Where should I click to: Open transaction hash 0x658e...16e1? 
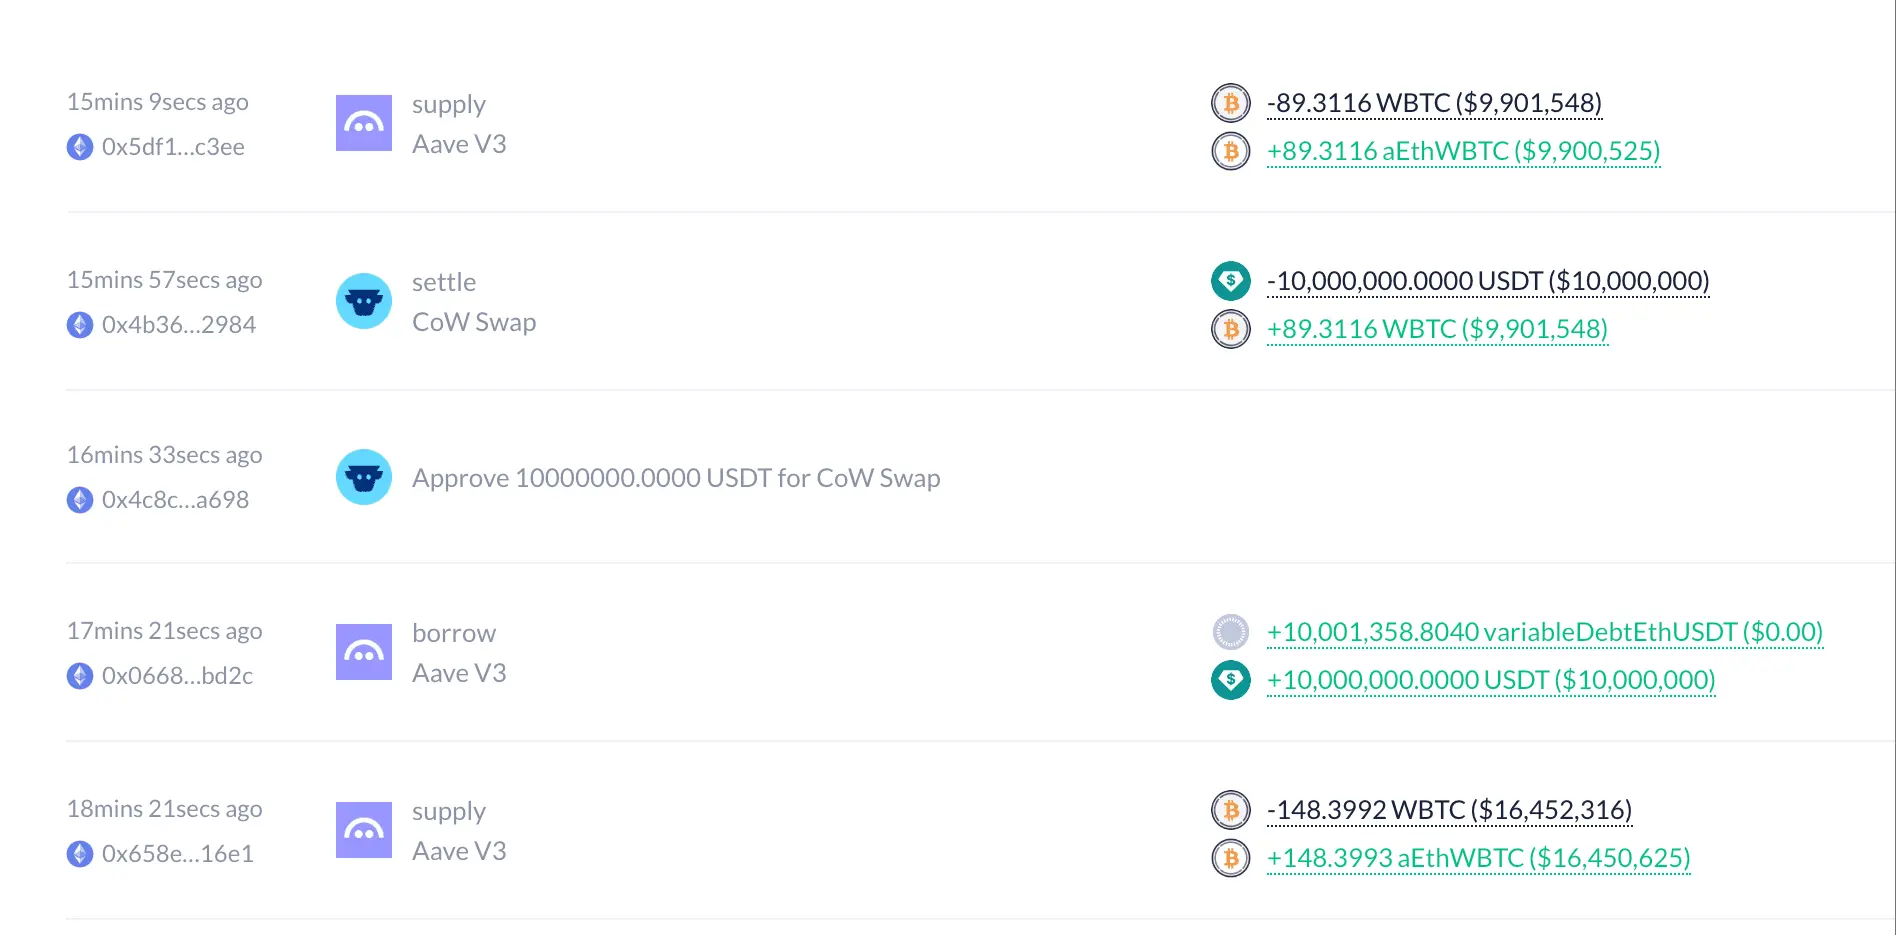coord(177,854)
